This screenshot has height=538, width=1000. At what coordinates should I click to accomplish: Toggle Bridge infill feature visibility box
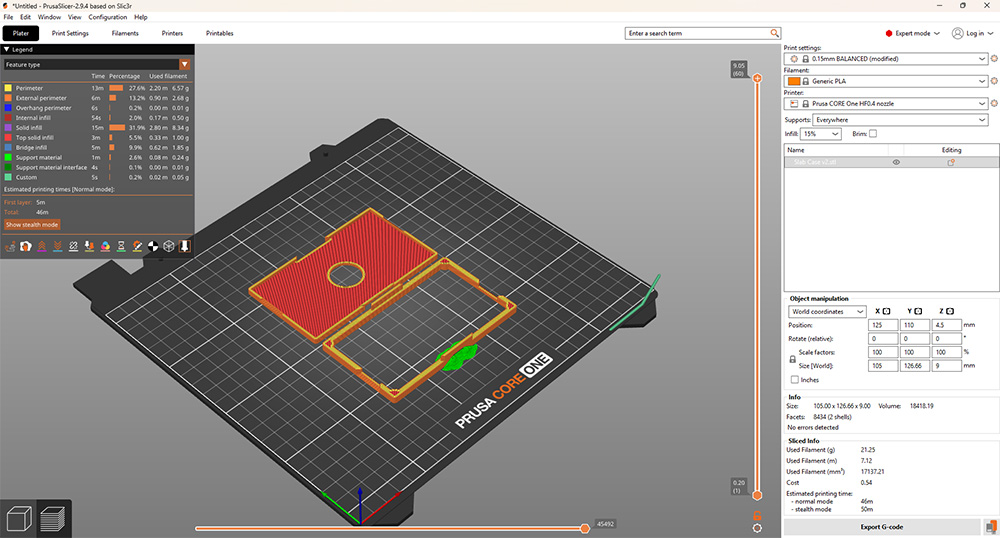click(8, 147)
